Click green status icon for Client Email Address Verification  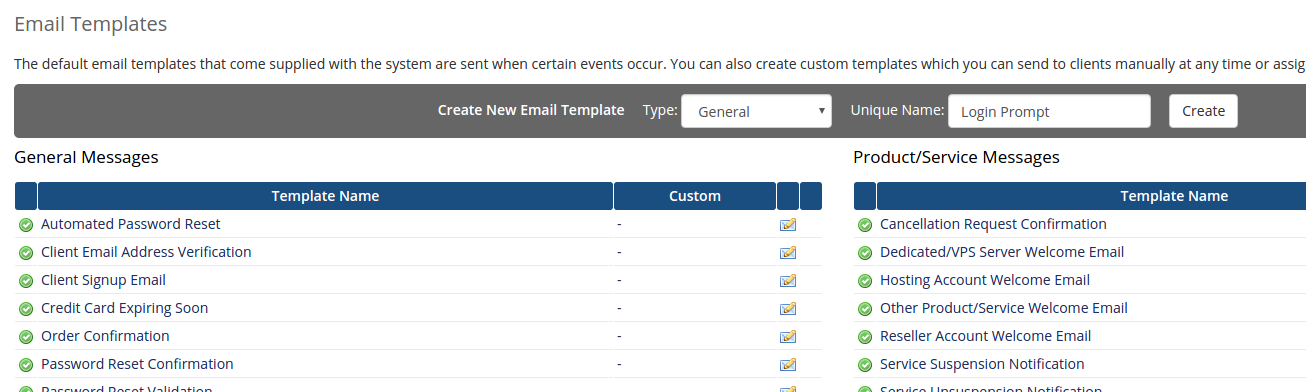click(x=26, y=253)
